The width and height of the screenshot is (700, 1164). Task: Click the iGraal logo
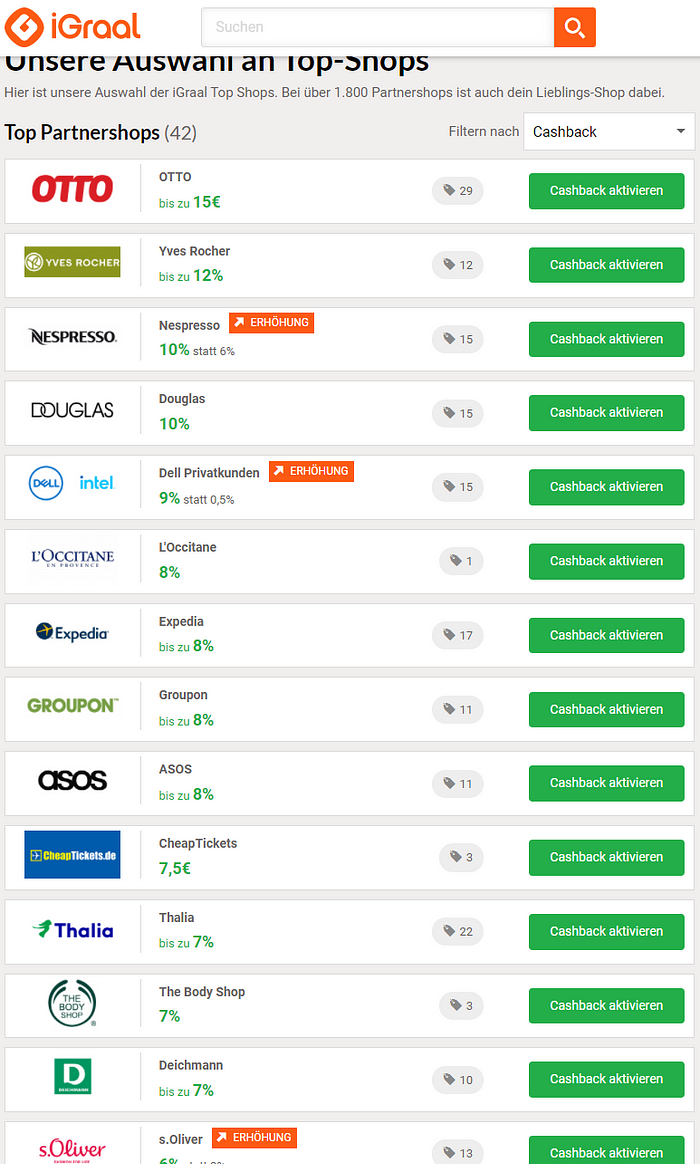72,27
